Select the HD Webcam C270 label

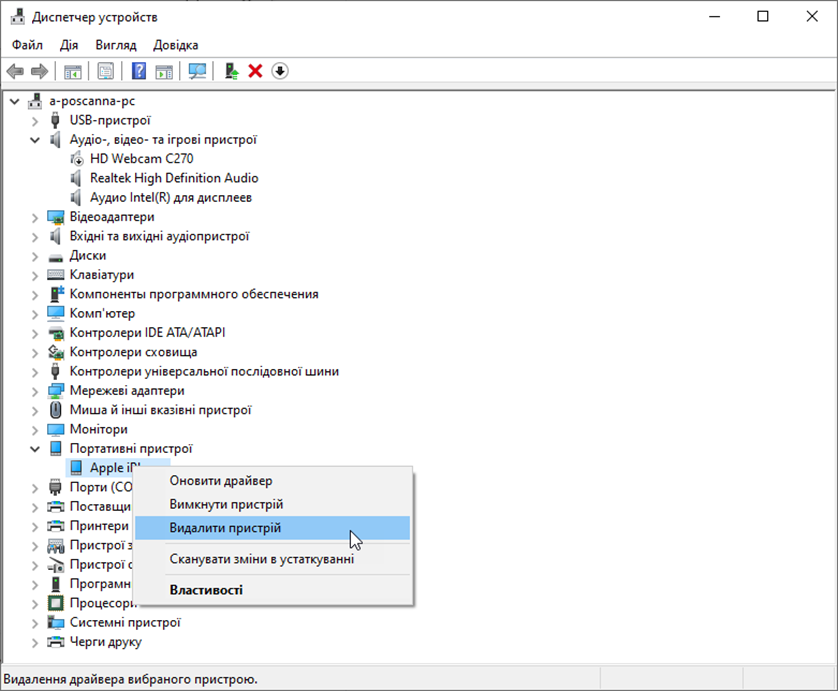[x=142, y=159]
